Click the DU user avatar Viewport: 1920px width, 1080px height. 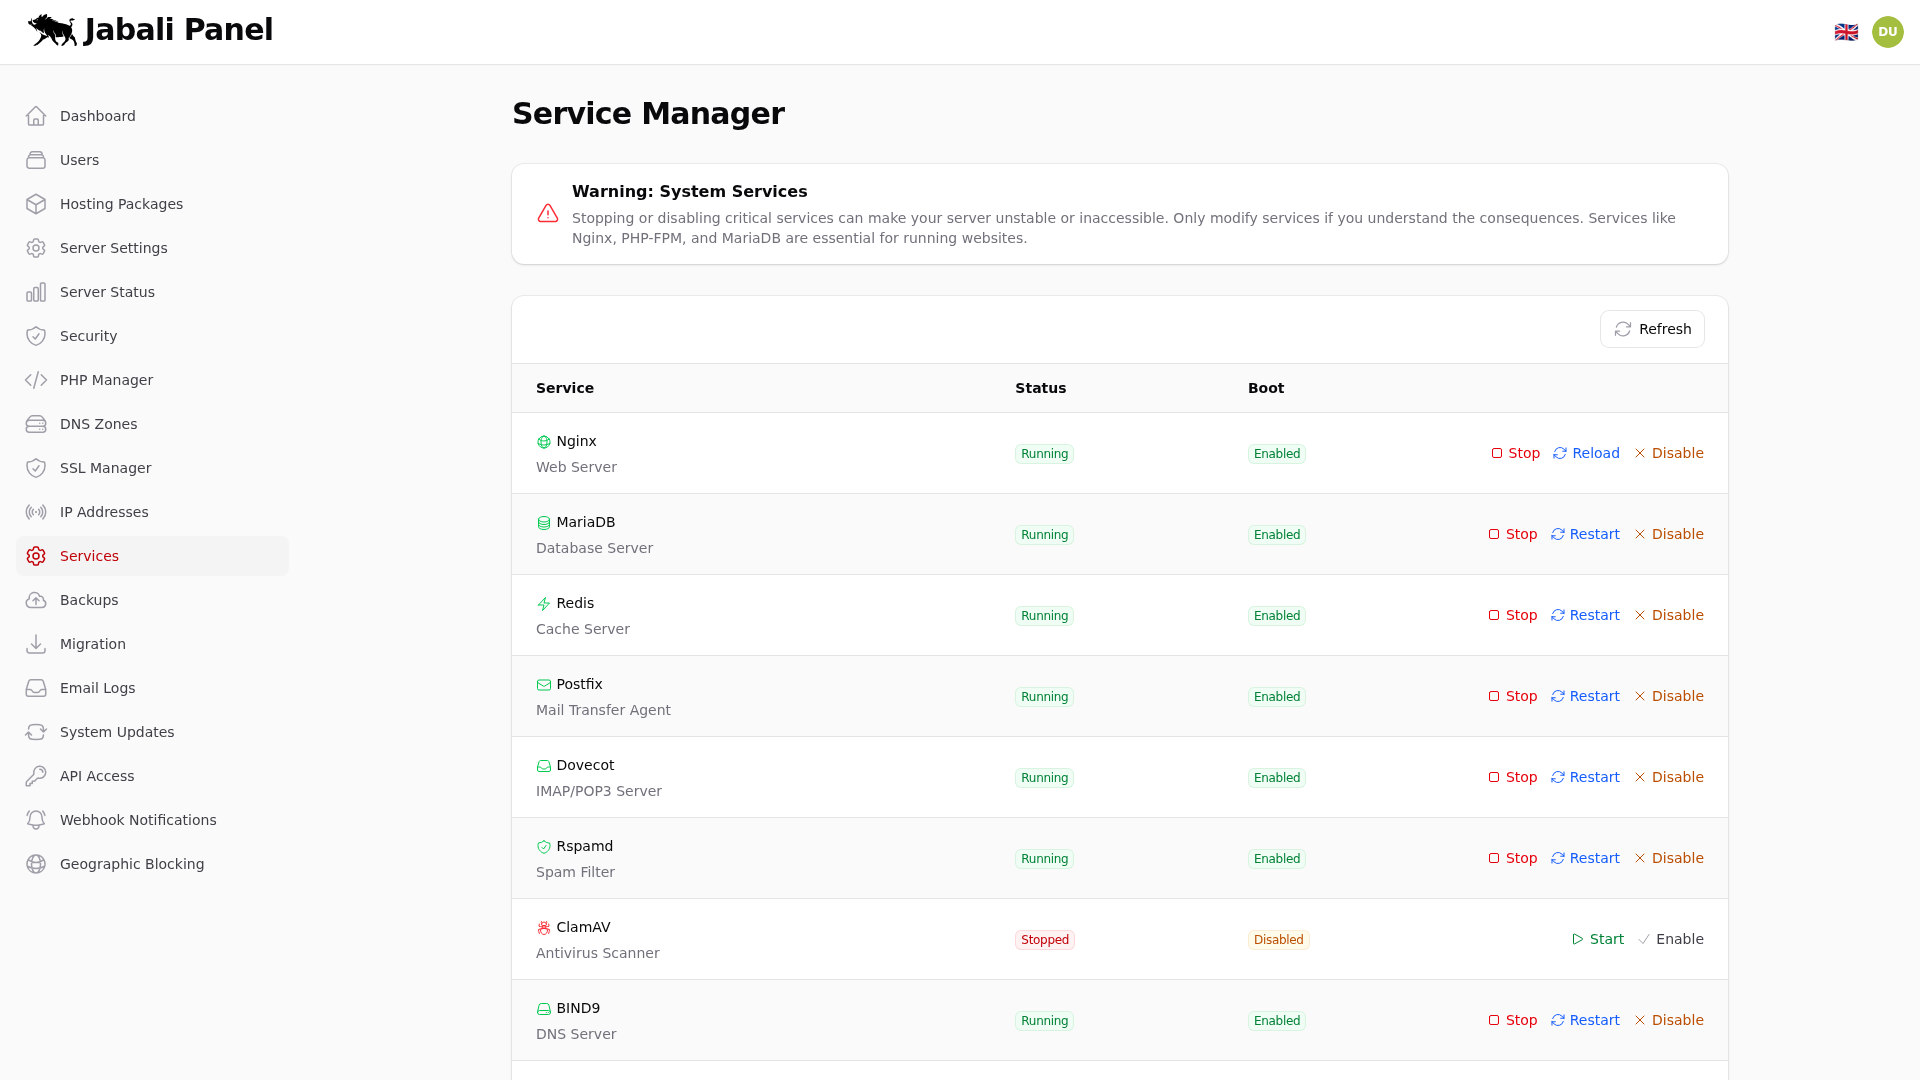click(1888, 31)
